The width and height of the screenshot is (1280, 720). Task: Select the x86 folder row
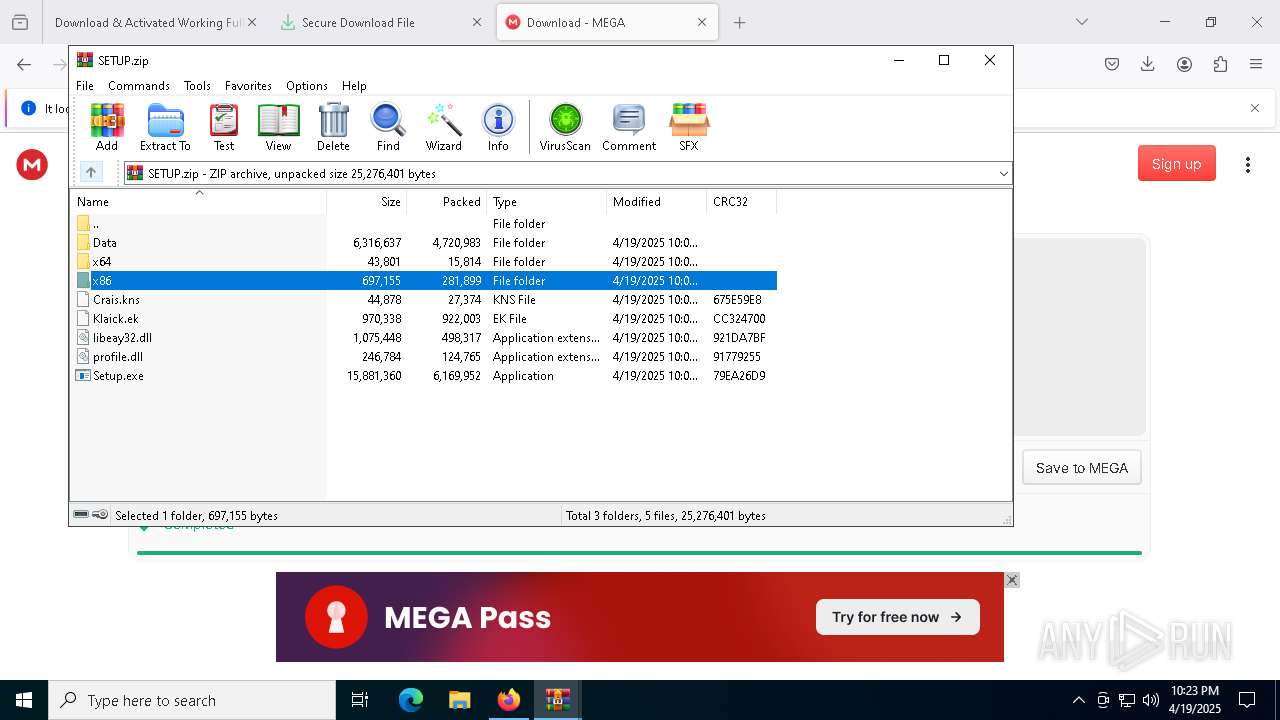click(x=423, y=281)
